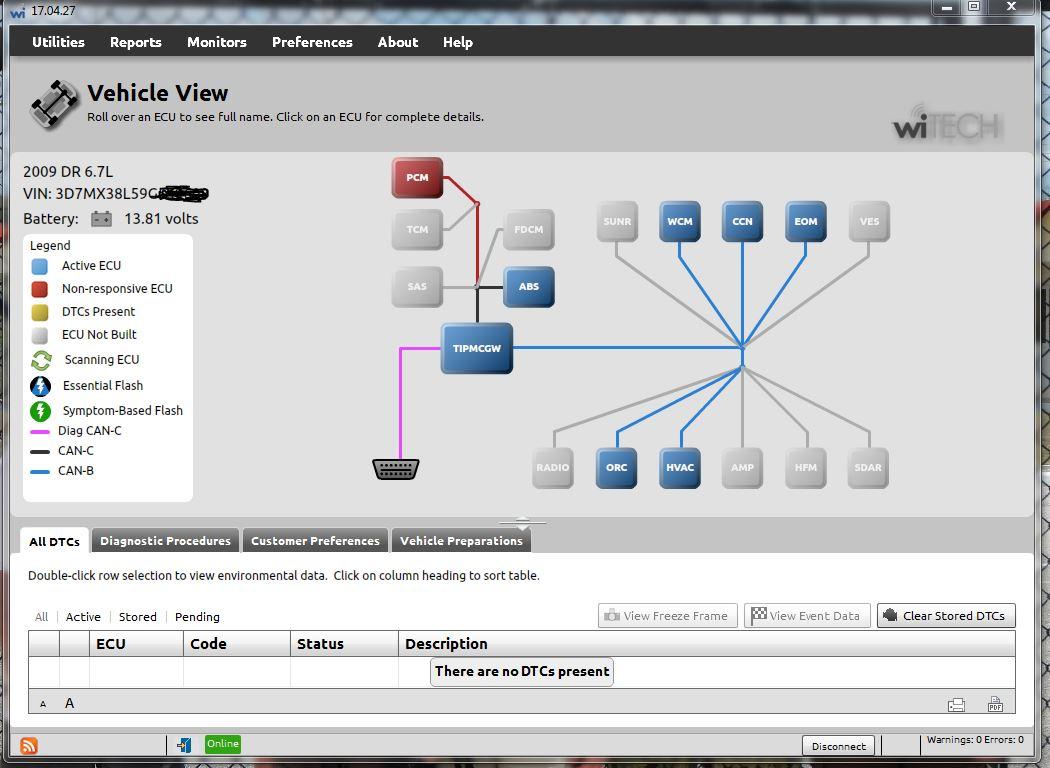Click the Non-responsive ECU legend swatch
Image resolution: width=1050 pixels, height=768 pixels.
[40, 289]
